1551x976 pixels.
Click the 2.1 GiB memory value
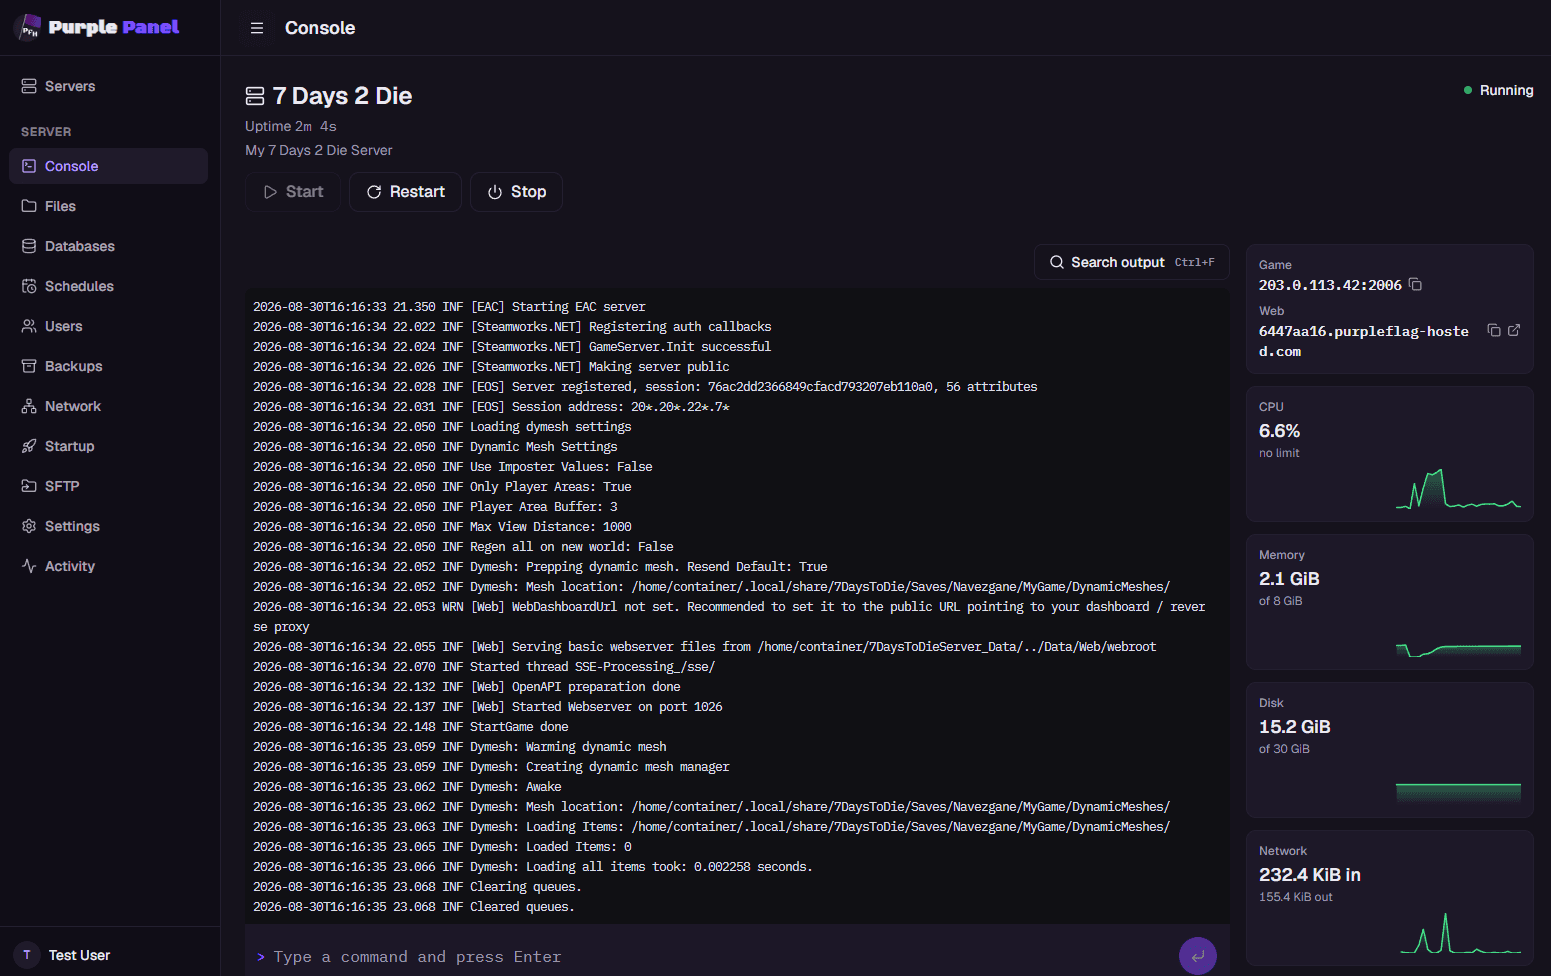coord(1289,579)
